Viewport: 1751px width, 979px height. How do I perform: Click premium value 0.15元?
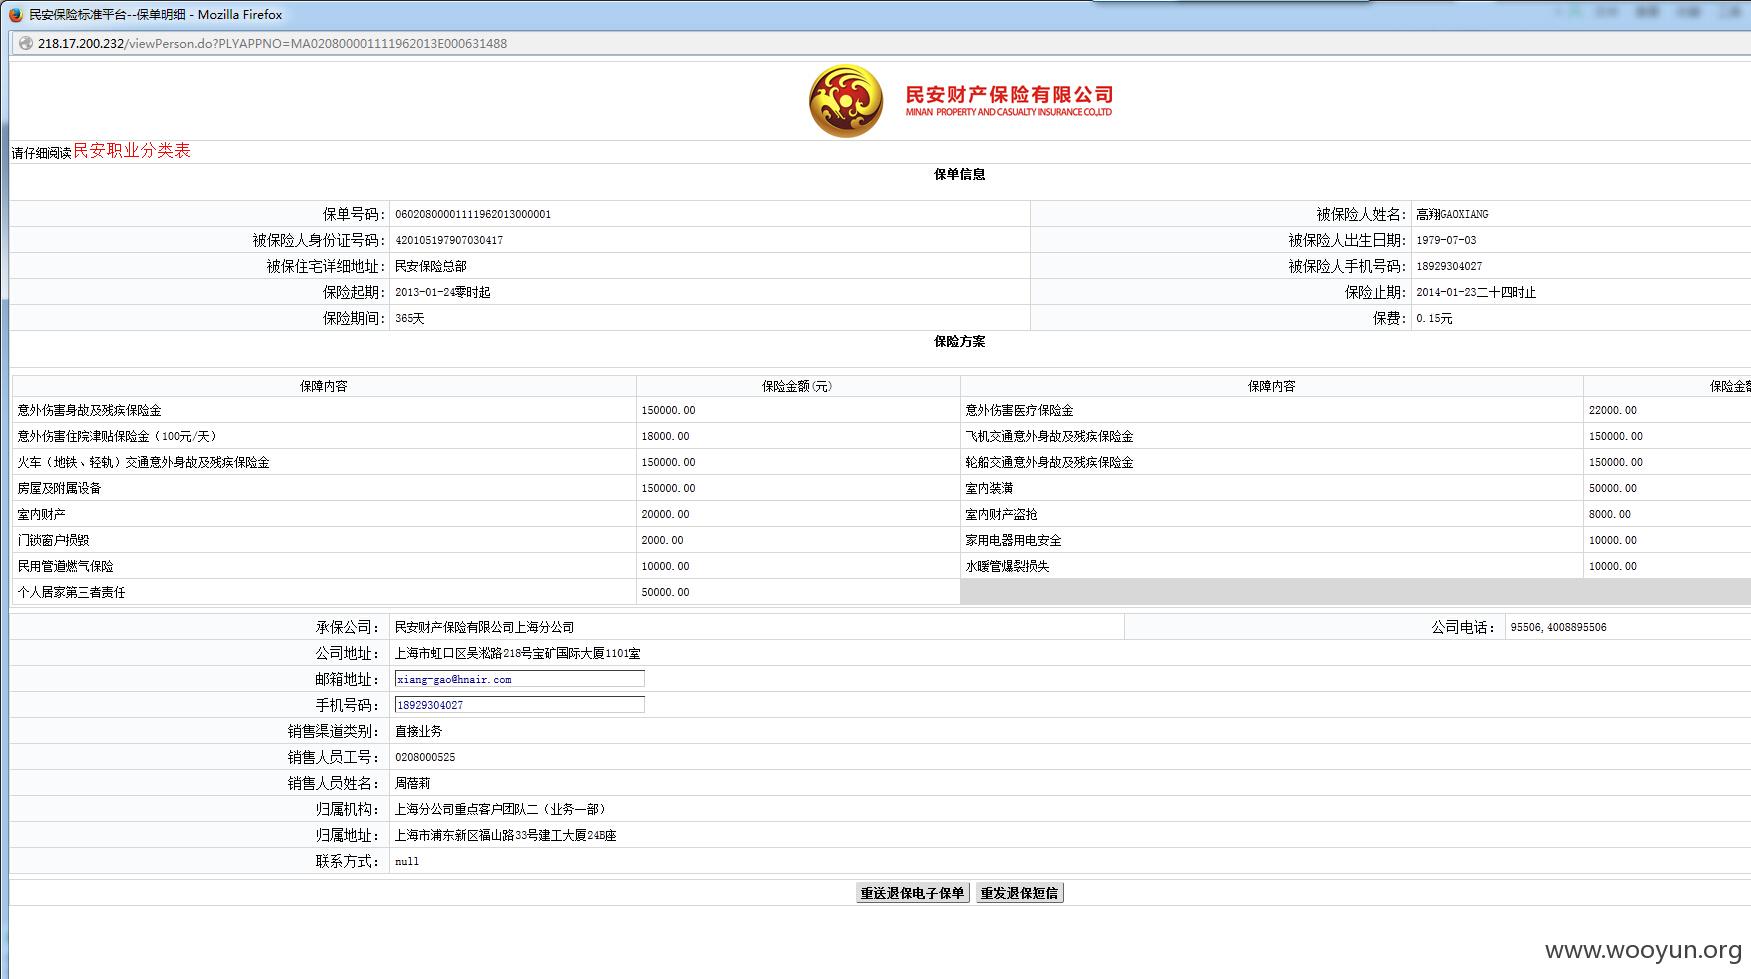tap(1434, 318)
